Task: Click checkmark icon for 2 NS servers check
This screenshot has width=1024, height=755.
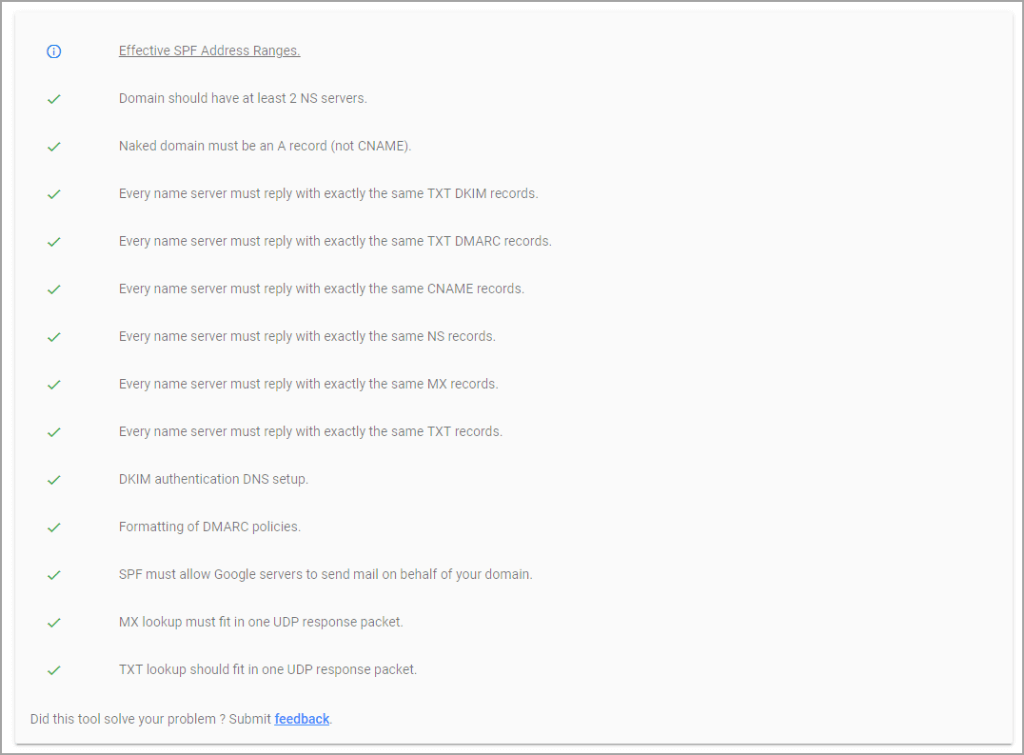Action: [x=54, y=99]
